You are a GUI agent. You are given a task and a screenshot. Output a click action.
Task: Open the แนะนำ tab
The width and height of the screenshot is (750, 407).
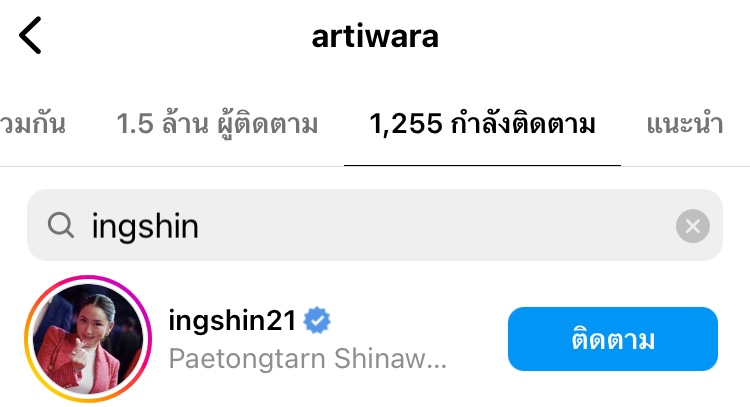684,124
